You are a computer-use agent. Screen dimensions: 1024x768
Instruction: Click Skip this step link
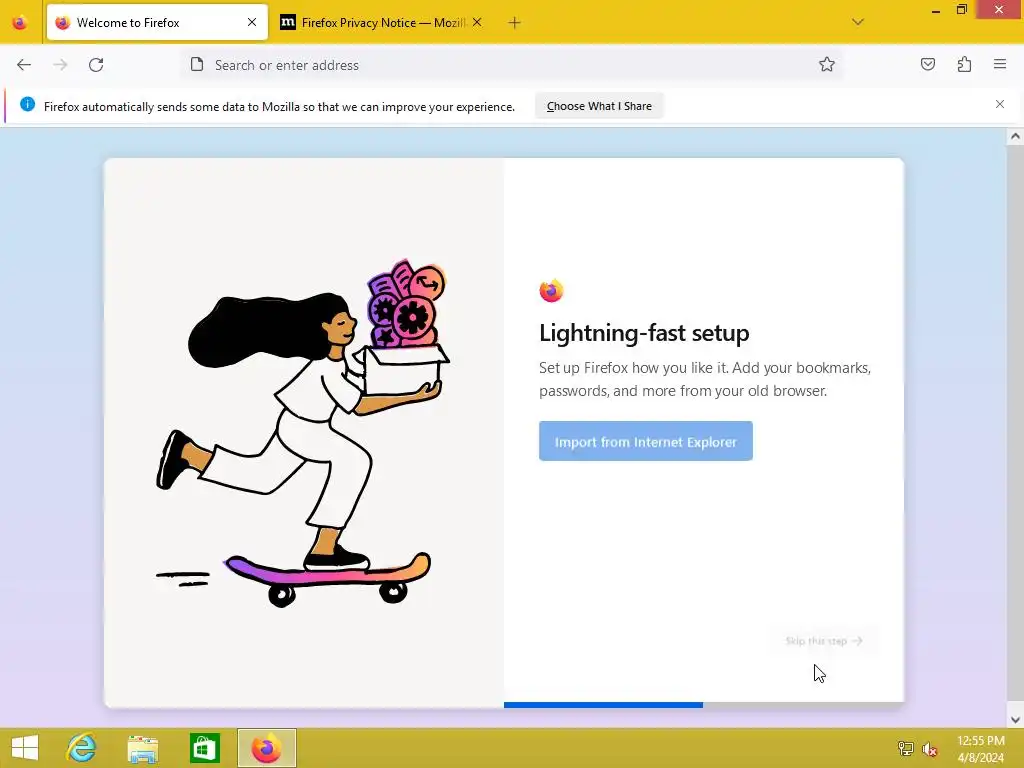824,641
